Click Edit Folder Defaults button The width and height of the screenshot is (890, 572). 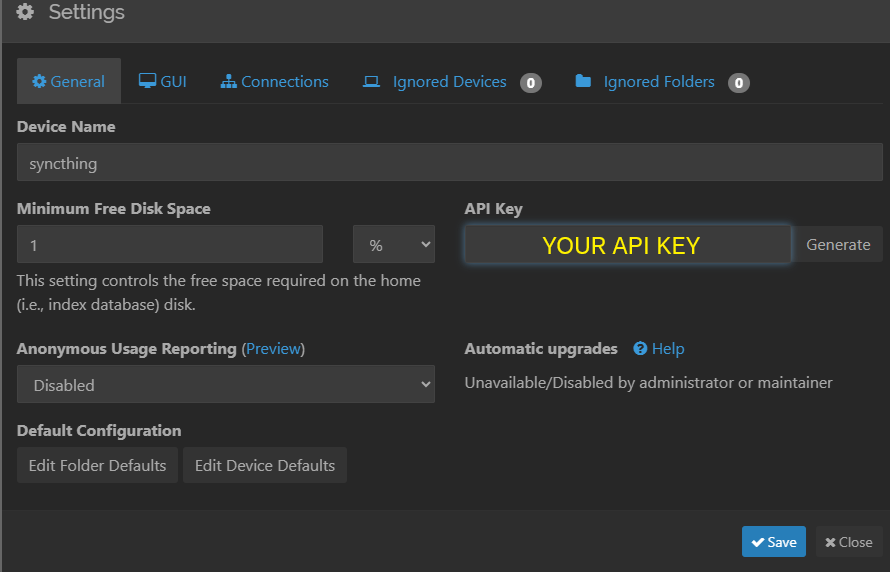coord(97,465)
